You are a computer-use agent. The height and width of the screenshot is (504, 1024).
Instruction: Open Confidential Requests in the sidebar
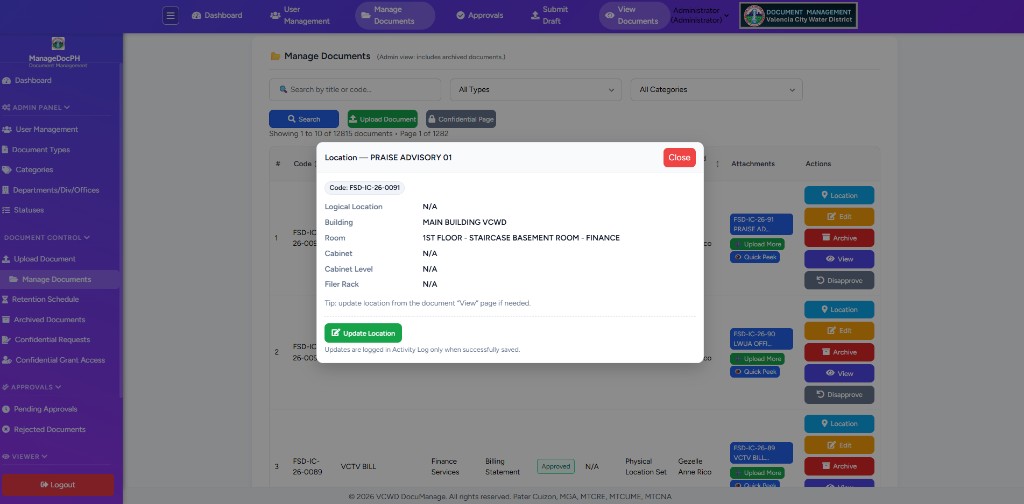coord(46,339)
